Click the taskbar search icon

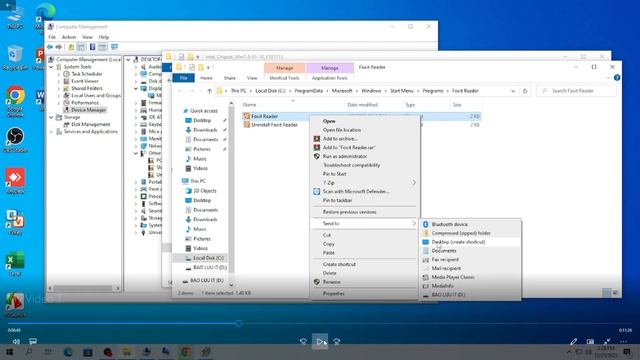tap(29, 352)
